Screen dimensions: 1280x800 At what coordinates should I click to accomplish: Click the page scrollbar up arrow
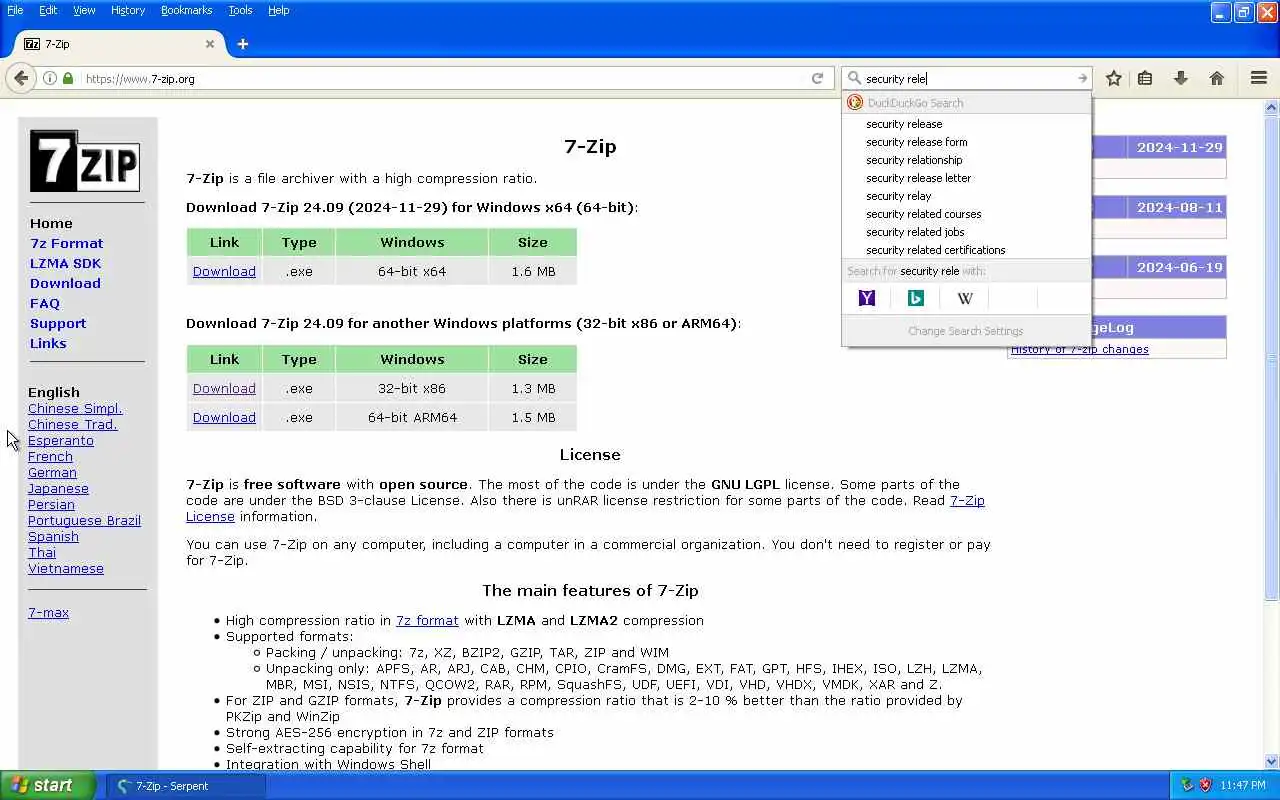1272,107
